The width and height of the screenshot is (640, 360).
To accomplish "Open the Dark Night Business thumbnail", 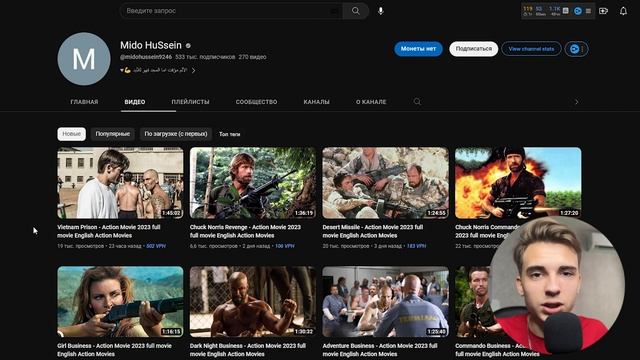I will [253, 302].
